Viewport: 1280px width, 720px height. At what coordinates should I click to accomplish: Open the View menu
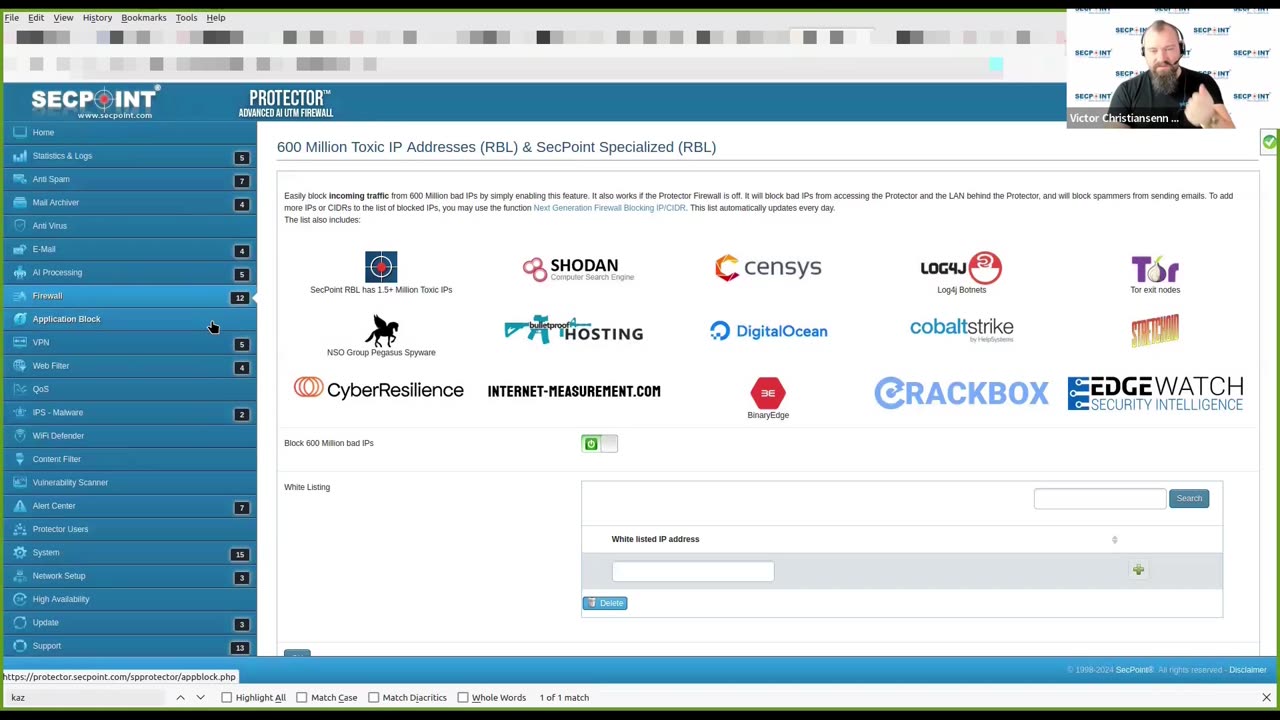pyautogui.click(x=63, y=17)
